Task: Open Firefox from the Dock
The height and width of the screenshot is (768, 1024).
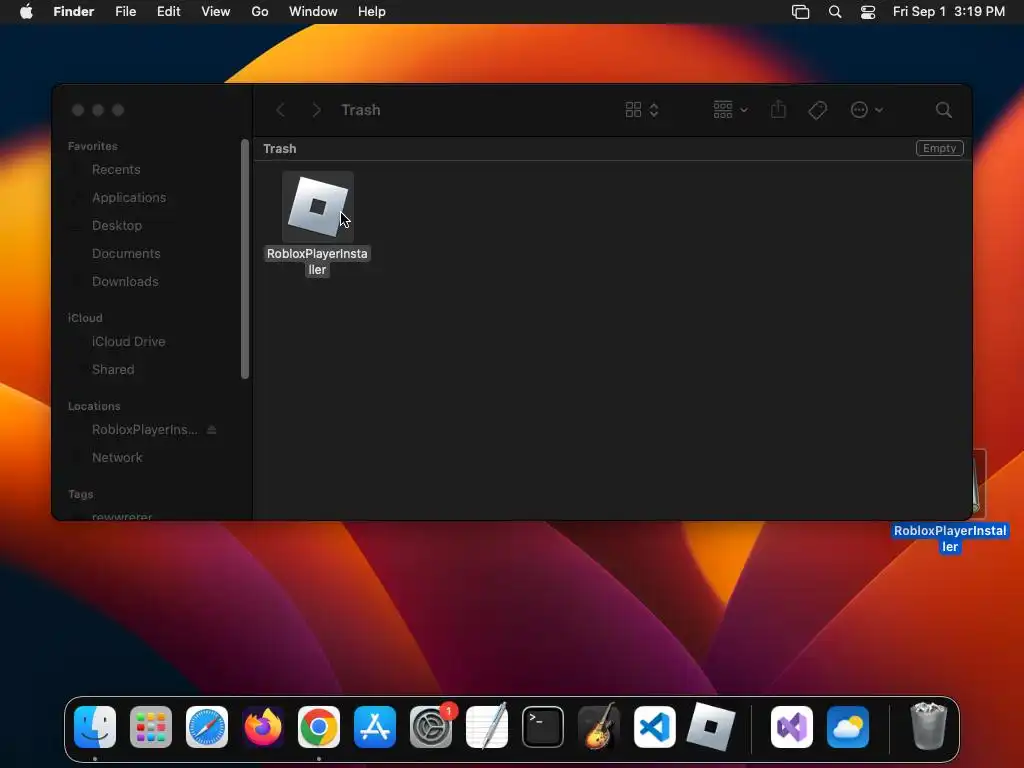Action: point(263,727)
